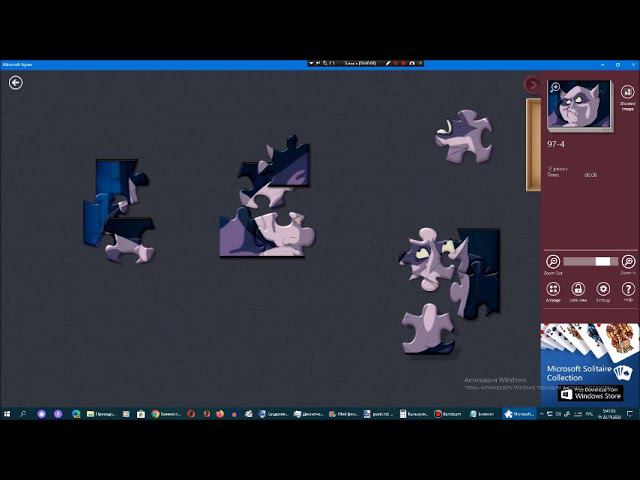This screenshot has height=480, width=640.
Task: Click the Windows Store download badge
Action: [x=590, y=393]
